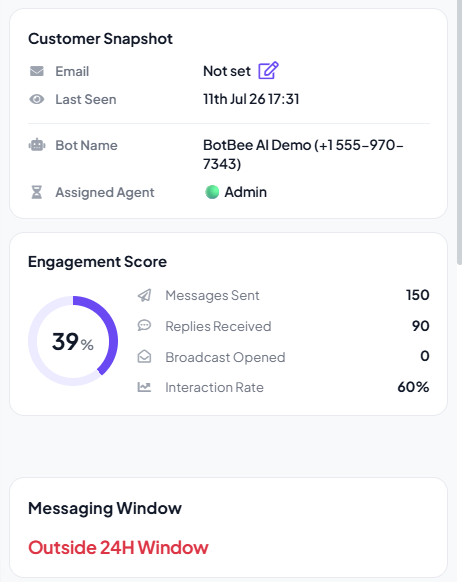Click the chart icon beside Interaction Rate
Screen dimensions: 462x582
(144, 387)
